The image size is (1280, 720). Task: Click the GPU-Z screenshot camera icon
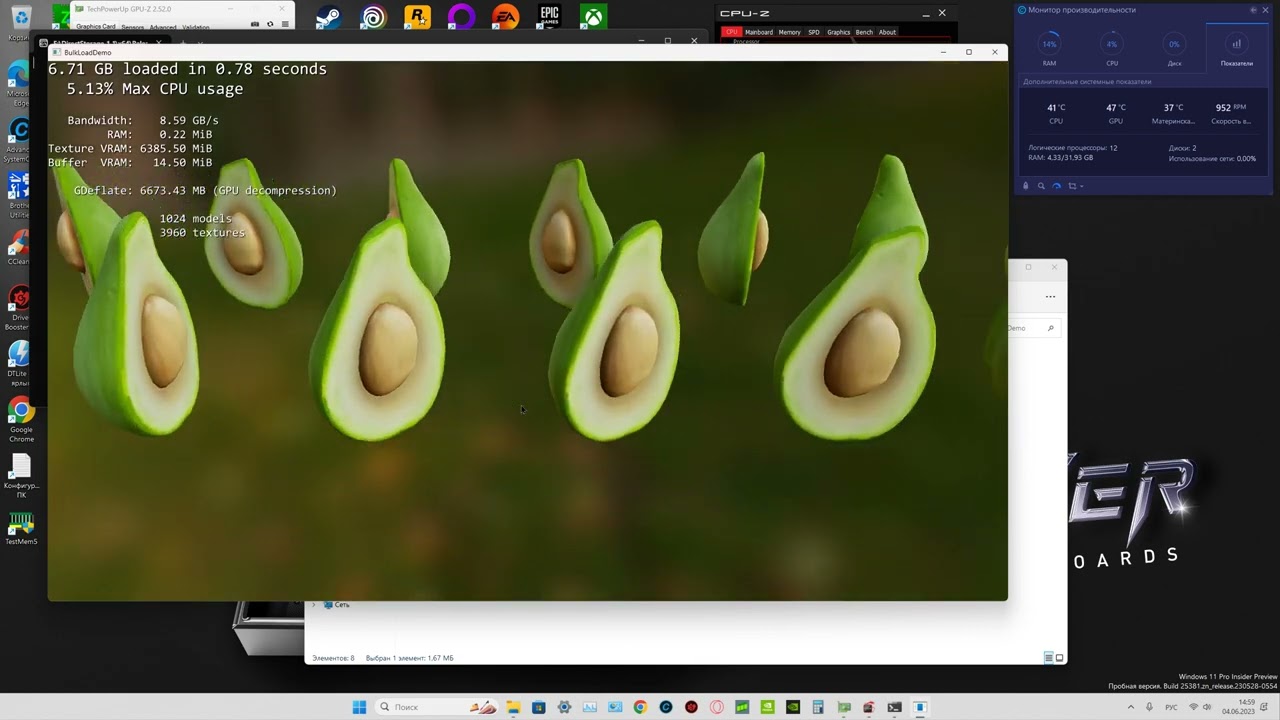(256, 24)
